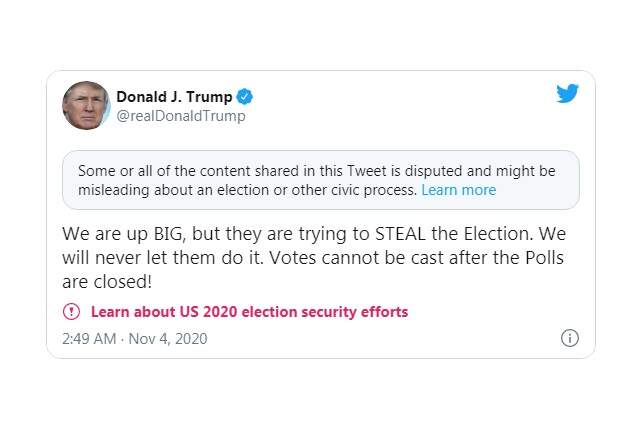Viewport: 640px width, 432px height.
Task: Click the Twitter bird logo
Action: click(x=567, y=94)
